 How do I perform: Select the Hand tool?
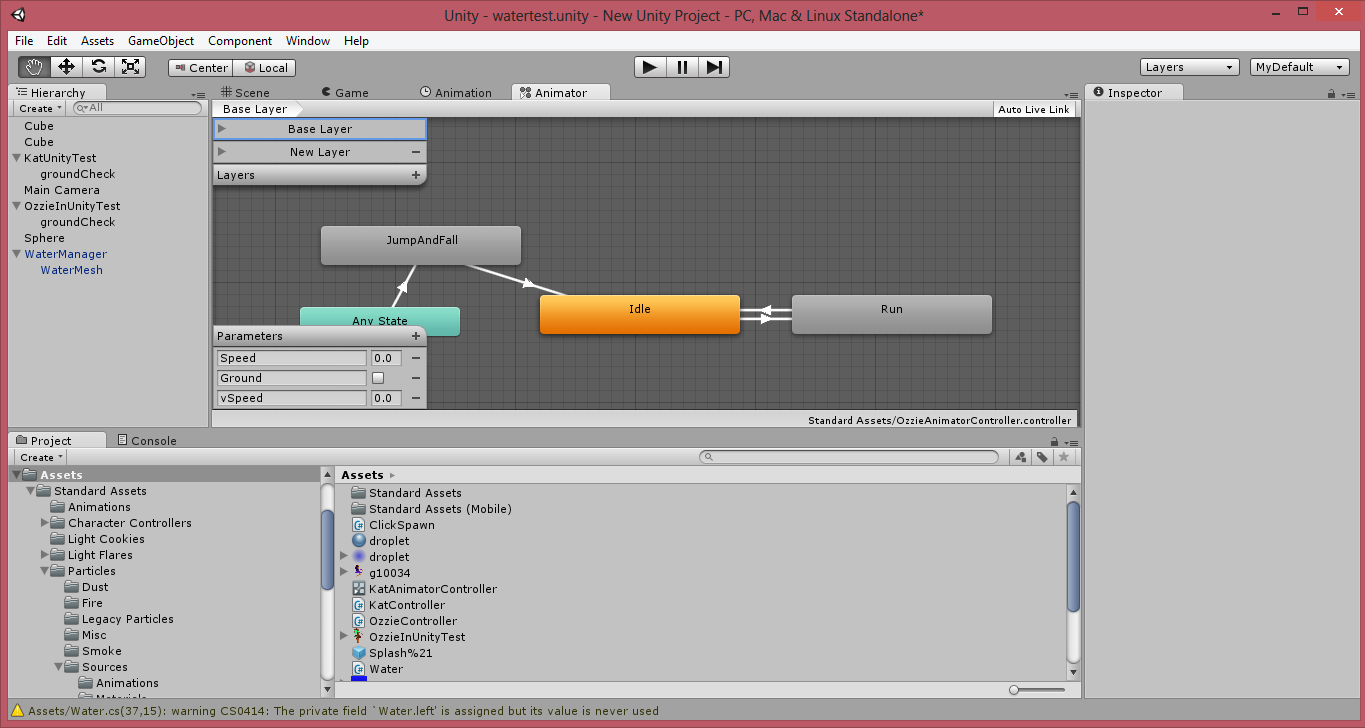pos(35,67)
